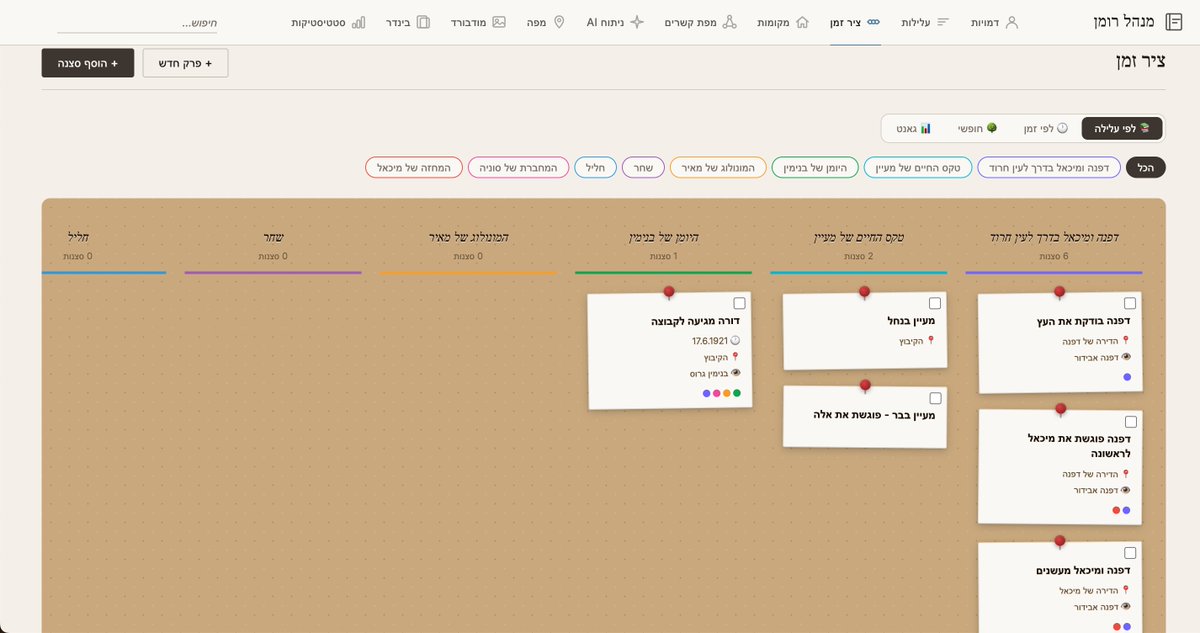Click the מנהל רומן notebook logo icon

pyautogui.click(x=1174, y=22)
